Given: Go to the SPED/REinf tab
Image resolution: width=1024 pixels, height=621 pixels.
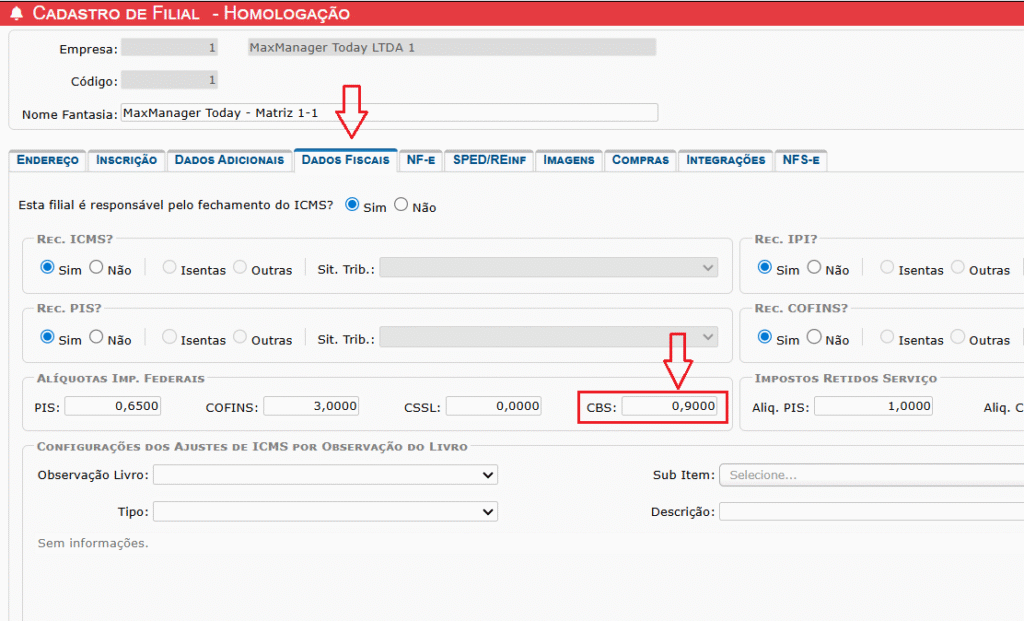Looking at the screenshot, I should coord(489,160).
